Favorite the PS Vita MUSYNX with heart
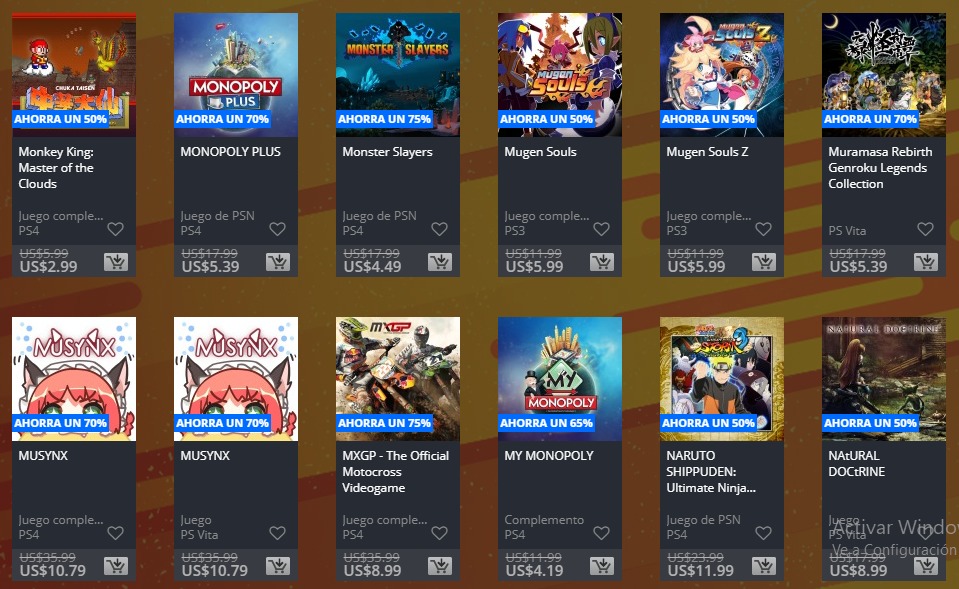Viewport: 959px width, 589px height. coord(278,533)
